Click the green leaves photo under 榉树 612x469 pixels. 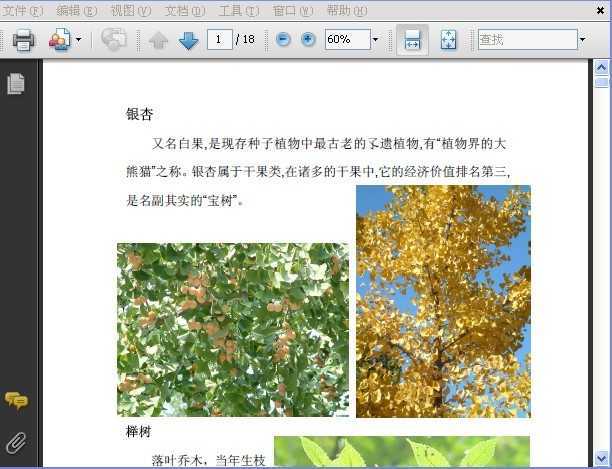[402, 451]
